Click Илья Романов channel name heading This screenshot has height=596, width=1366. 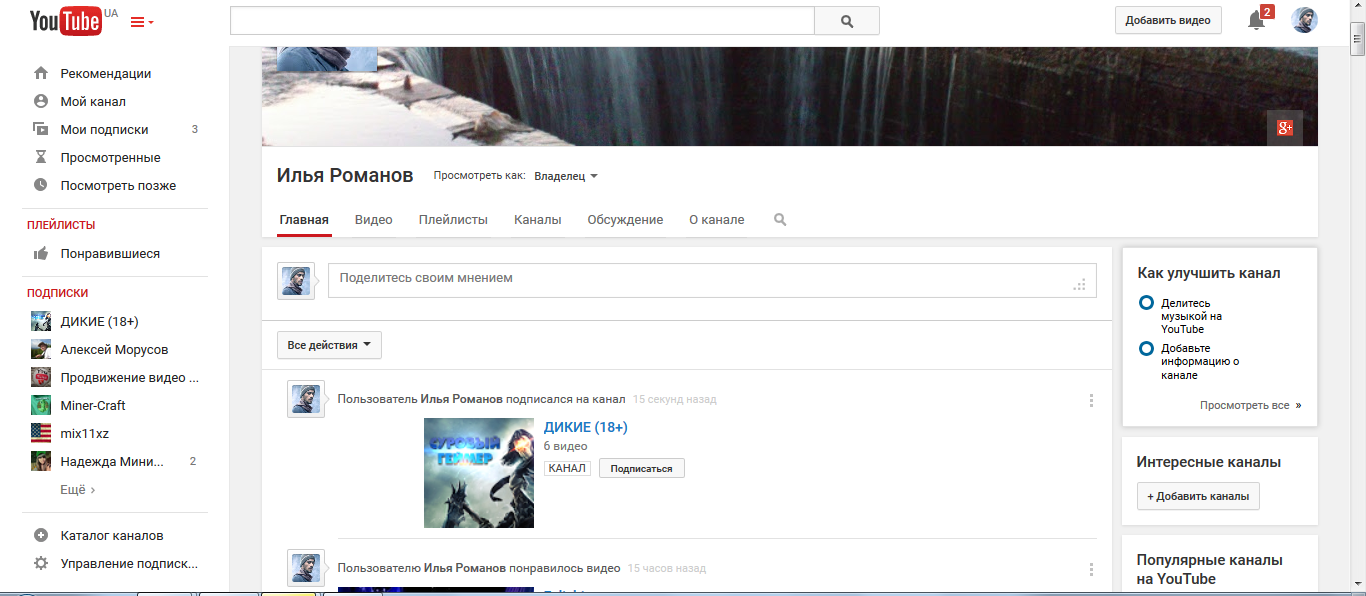(345, 176)
